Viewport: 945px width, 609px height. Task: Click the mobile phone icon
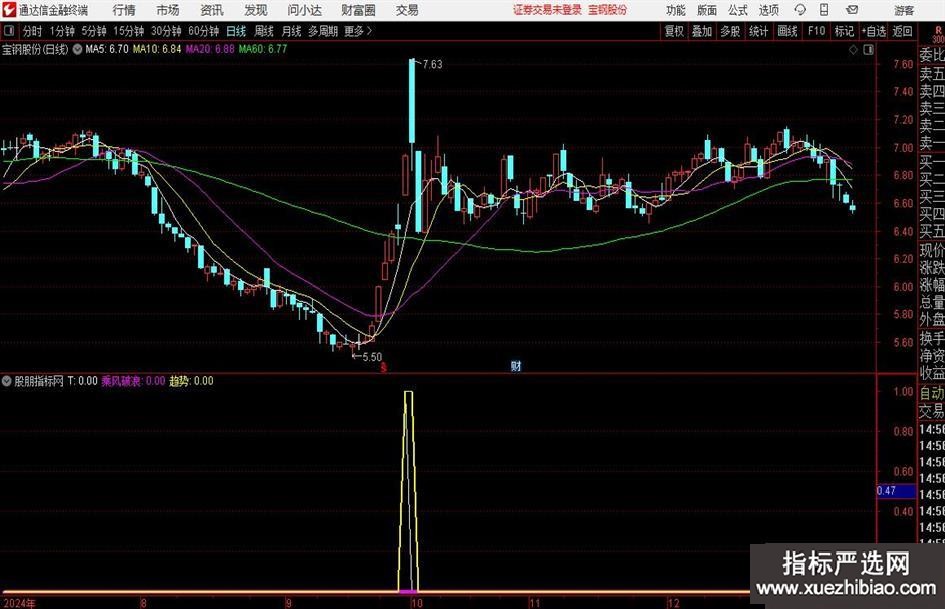[x=824, y=10]
